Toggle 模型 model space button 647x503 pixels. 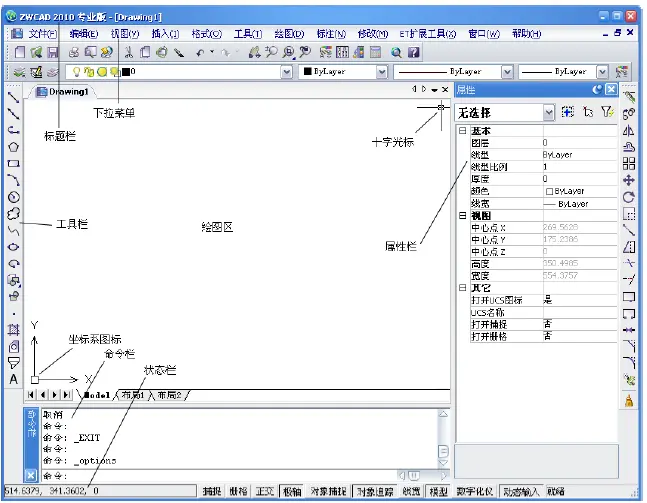(438, 491)
